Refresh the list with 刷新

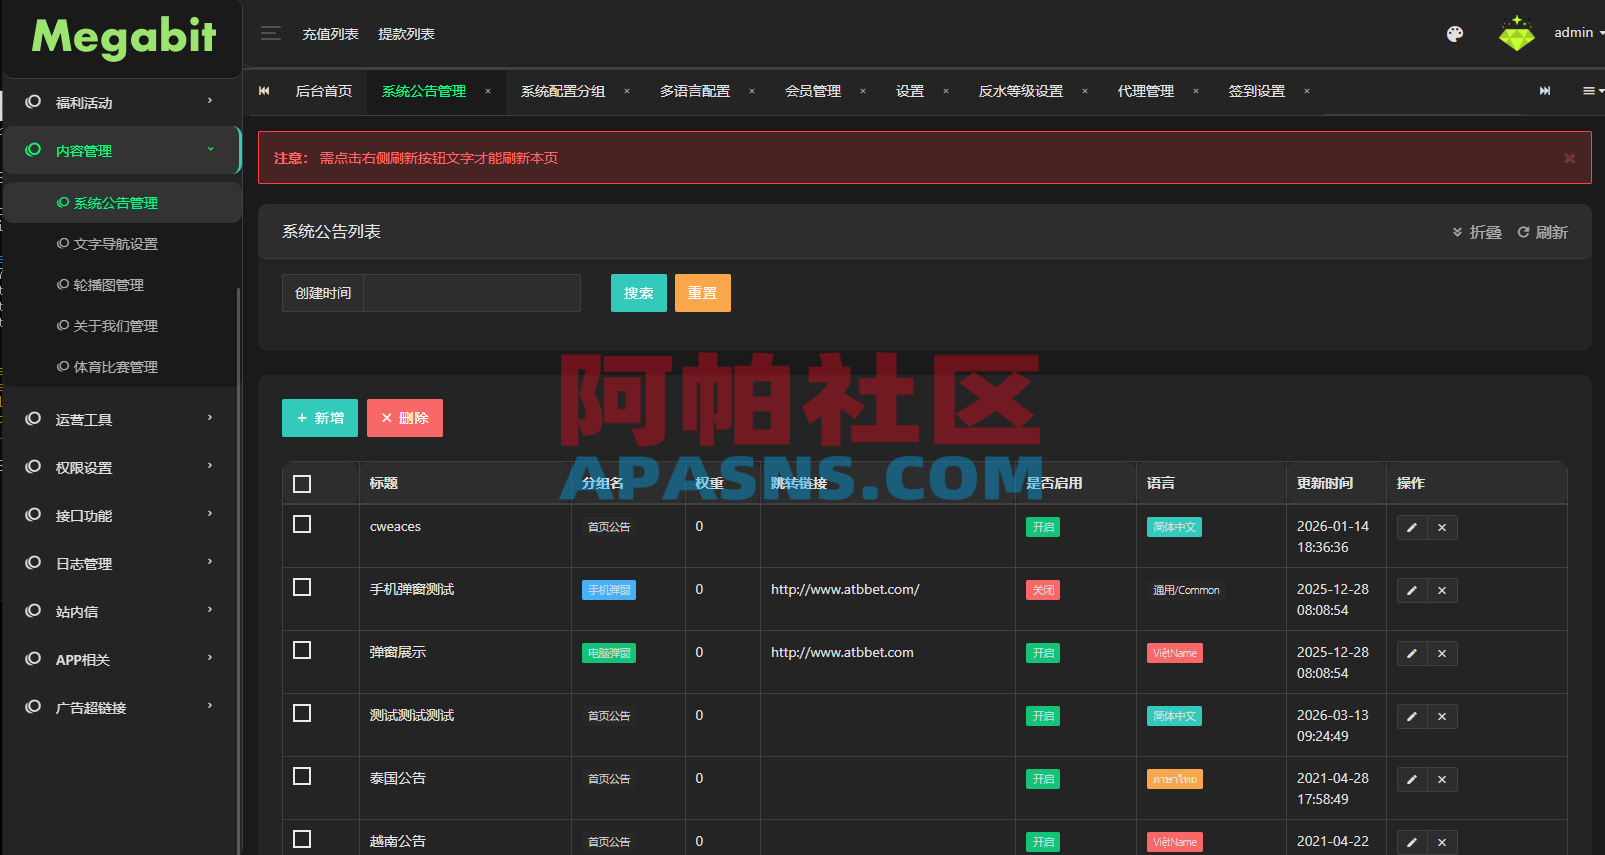coord(1542,232)
